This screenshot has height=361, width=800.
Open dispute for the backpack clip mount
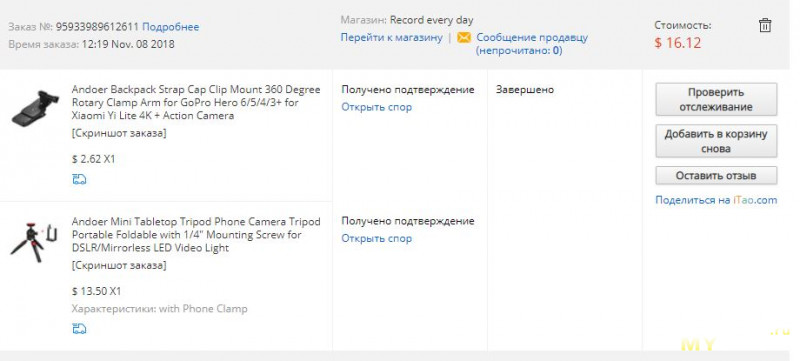tap(377, 107)
